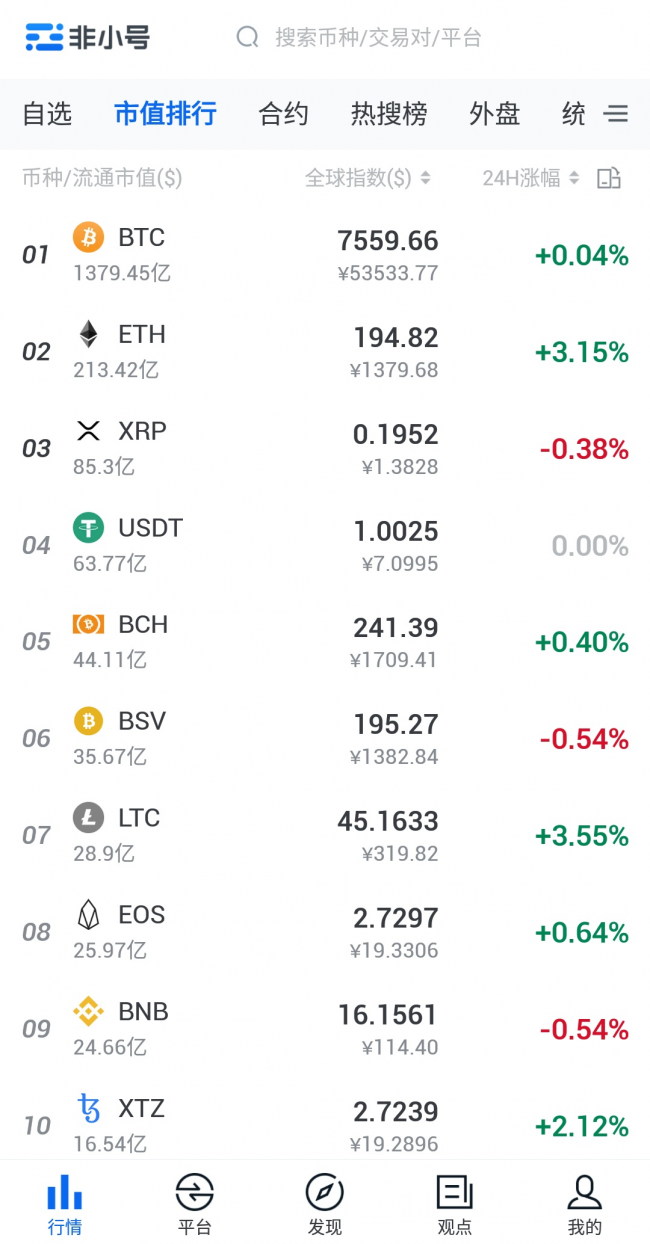Viewport: 650px width, 1244px height.
Task: Tap the Ethereum ETH coin icon
Action: click(88, 334)
